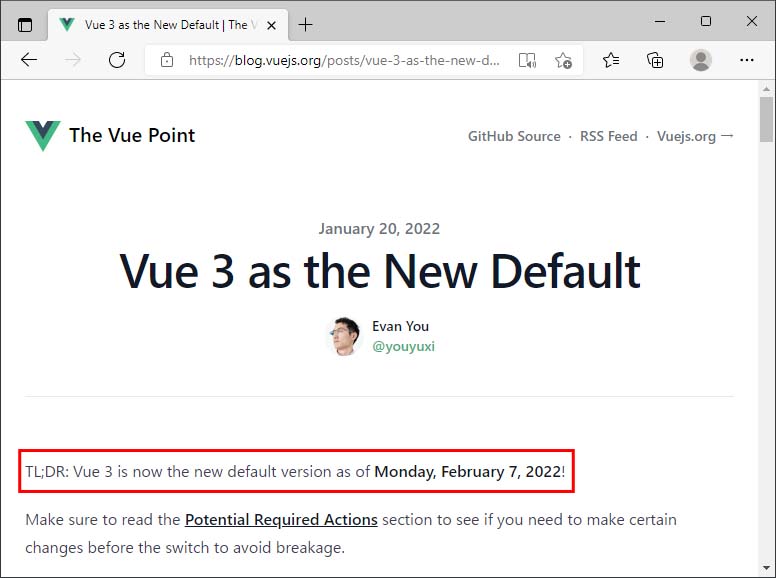Open Read Aloud immersive reader icon

click(527, 60)
